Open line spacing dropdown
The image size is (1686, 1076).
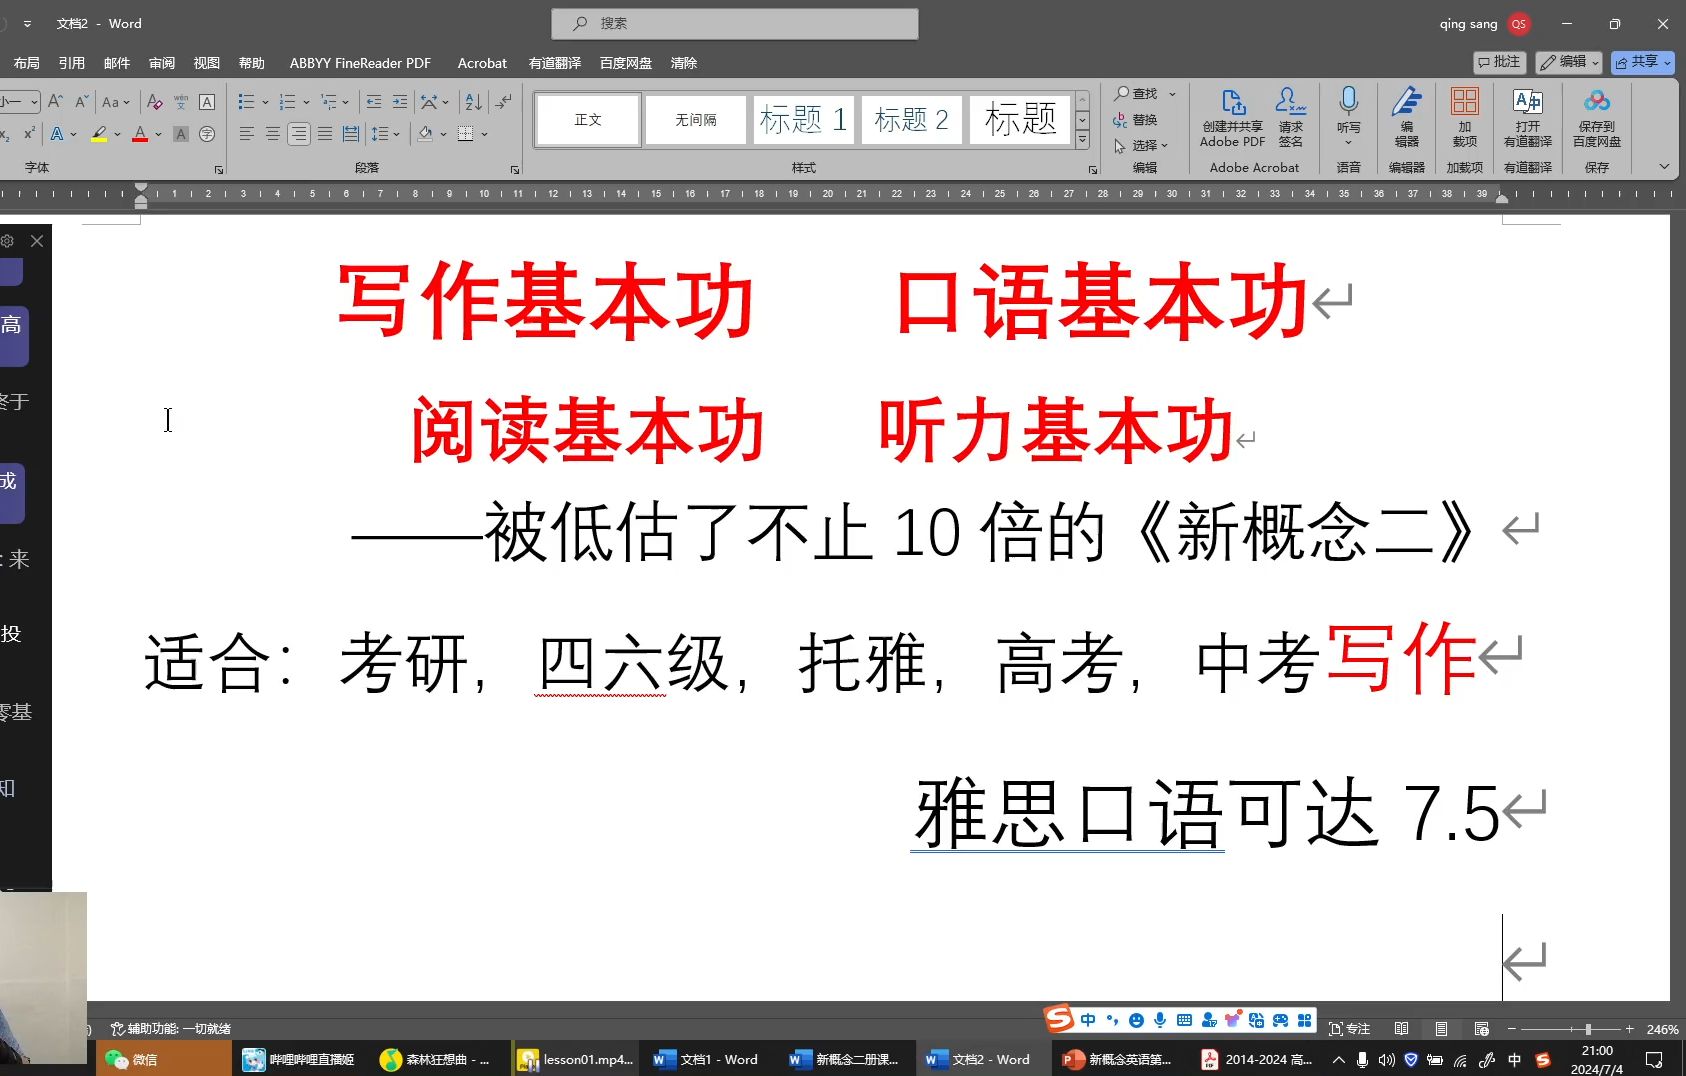click(x=385, y=133)
